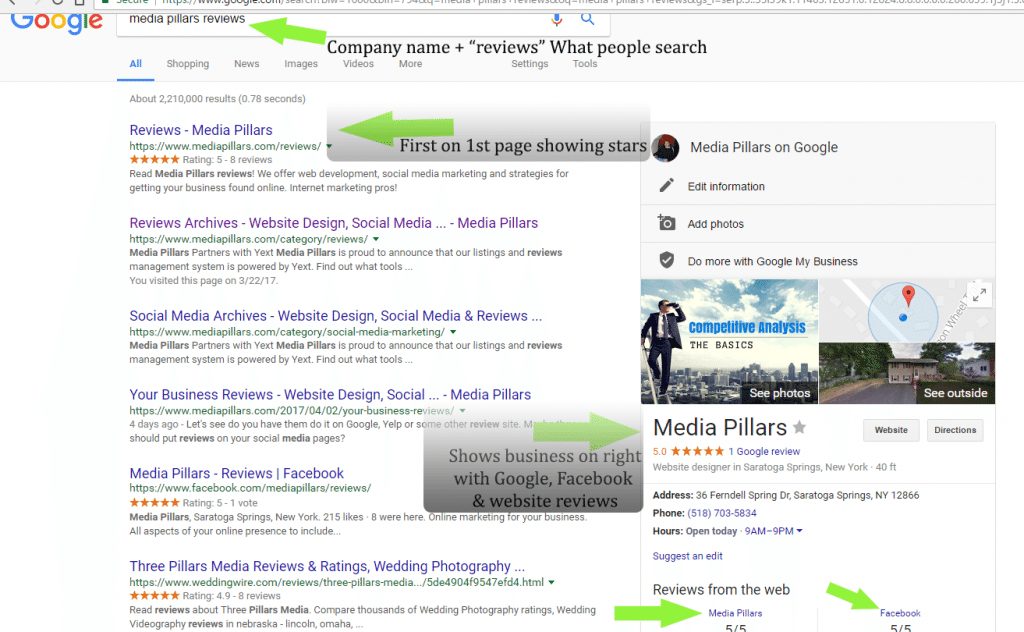
Task: Open 'Reviews - Media Pillars' result
Action: pyautogui.click(x=200, y=130)
